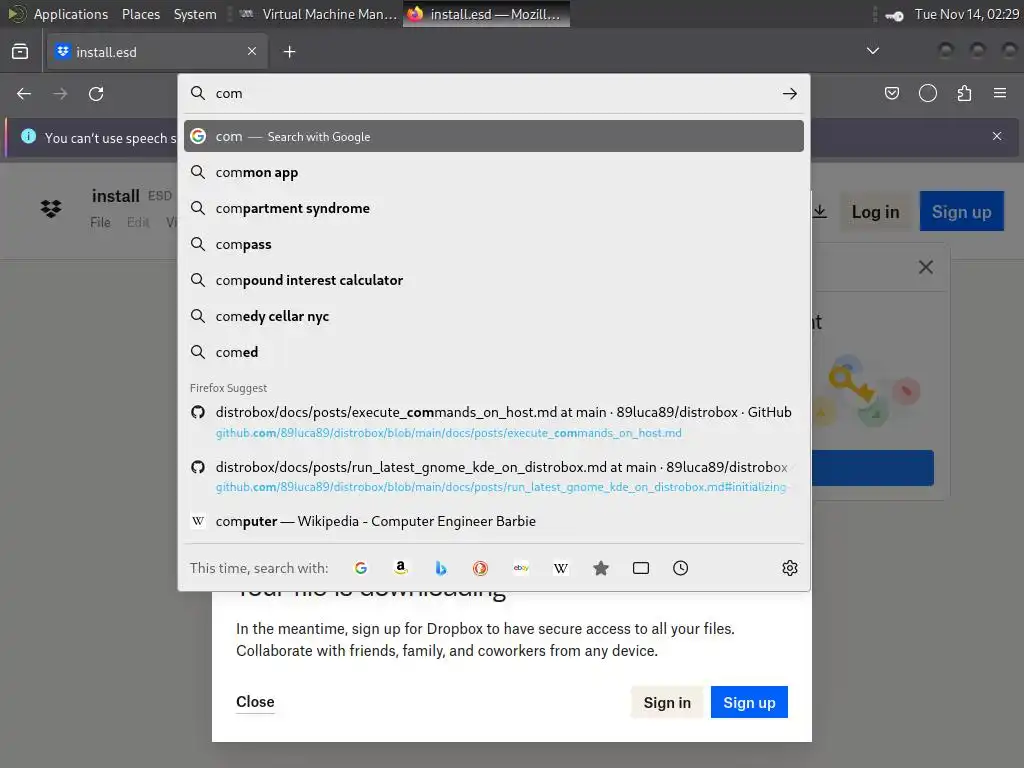This screenshot has width=1024, height=768.
Task: Search this time with eBay icon
Action: [521, 568]
